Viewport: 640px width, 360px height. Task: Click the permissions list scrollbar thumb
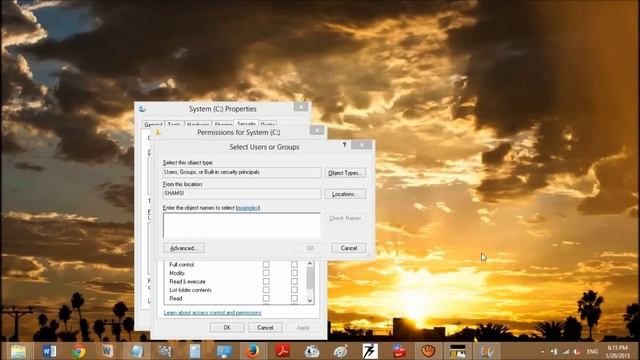coord(310,278)
